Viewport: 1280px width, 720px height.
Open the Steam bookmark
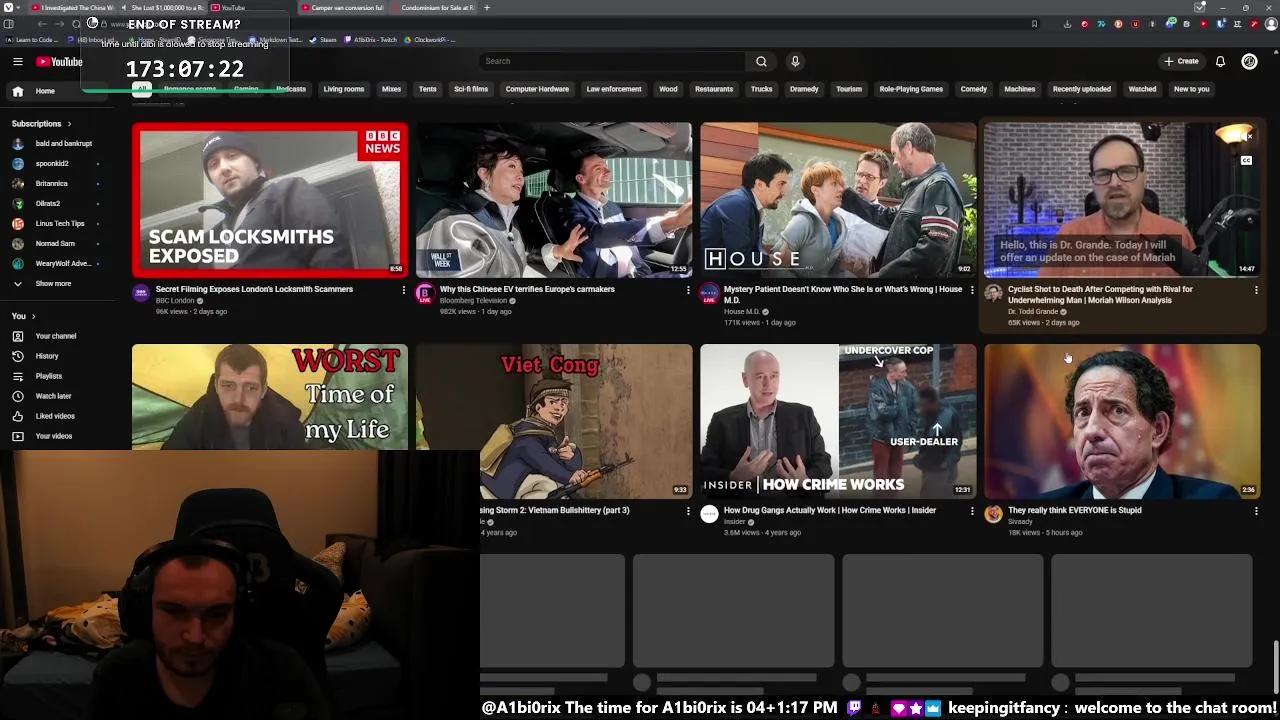coord(323,40)
